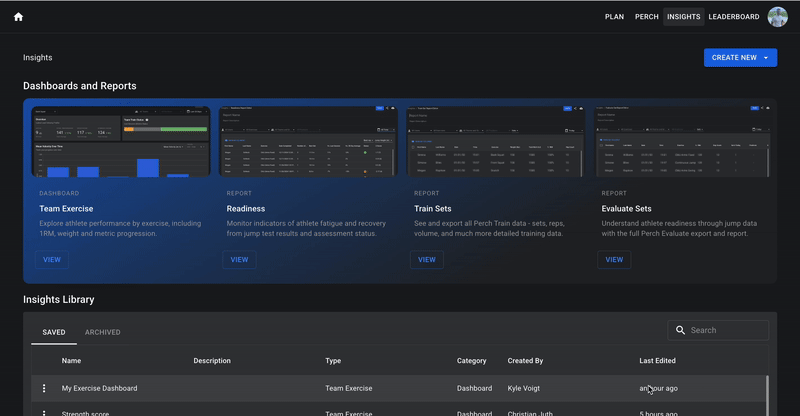Select the Insights navigation item
800x416 pixels.
coord(684,17)
